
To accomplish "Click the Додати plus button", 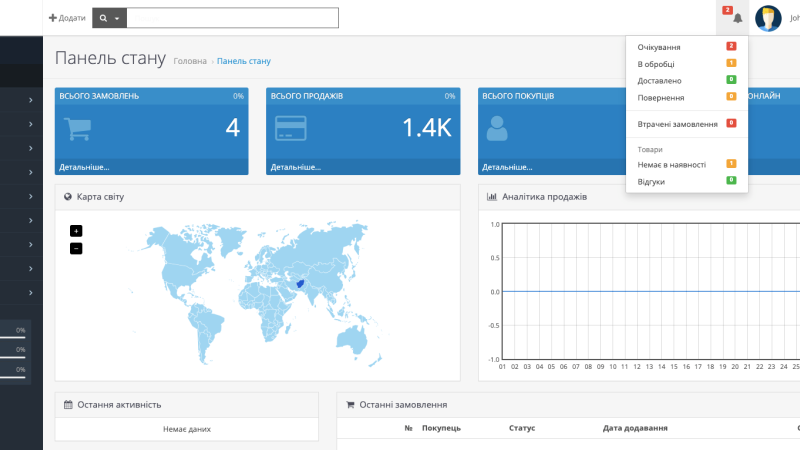I will pyautogui.click(x=67, y=18).
